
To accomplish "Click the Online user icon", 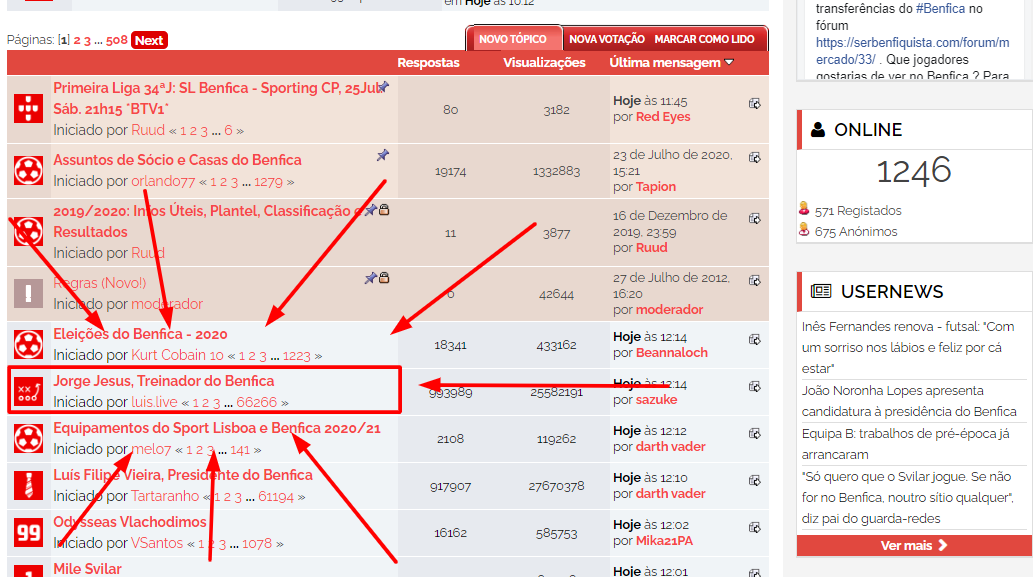I will point(818,129).
